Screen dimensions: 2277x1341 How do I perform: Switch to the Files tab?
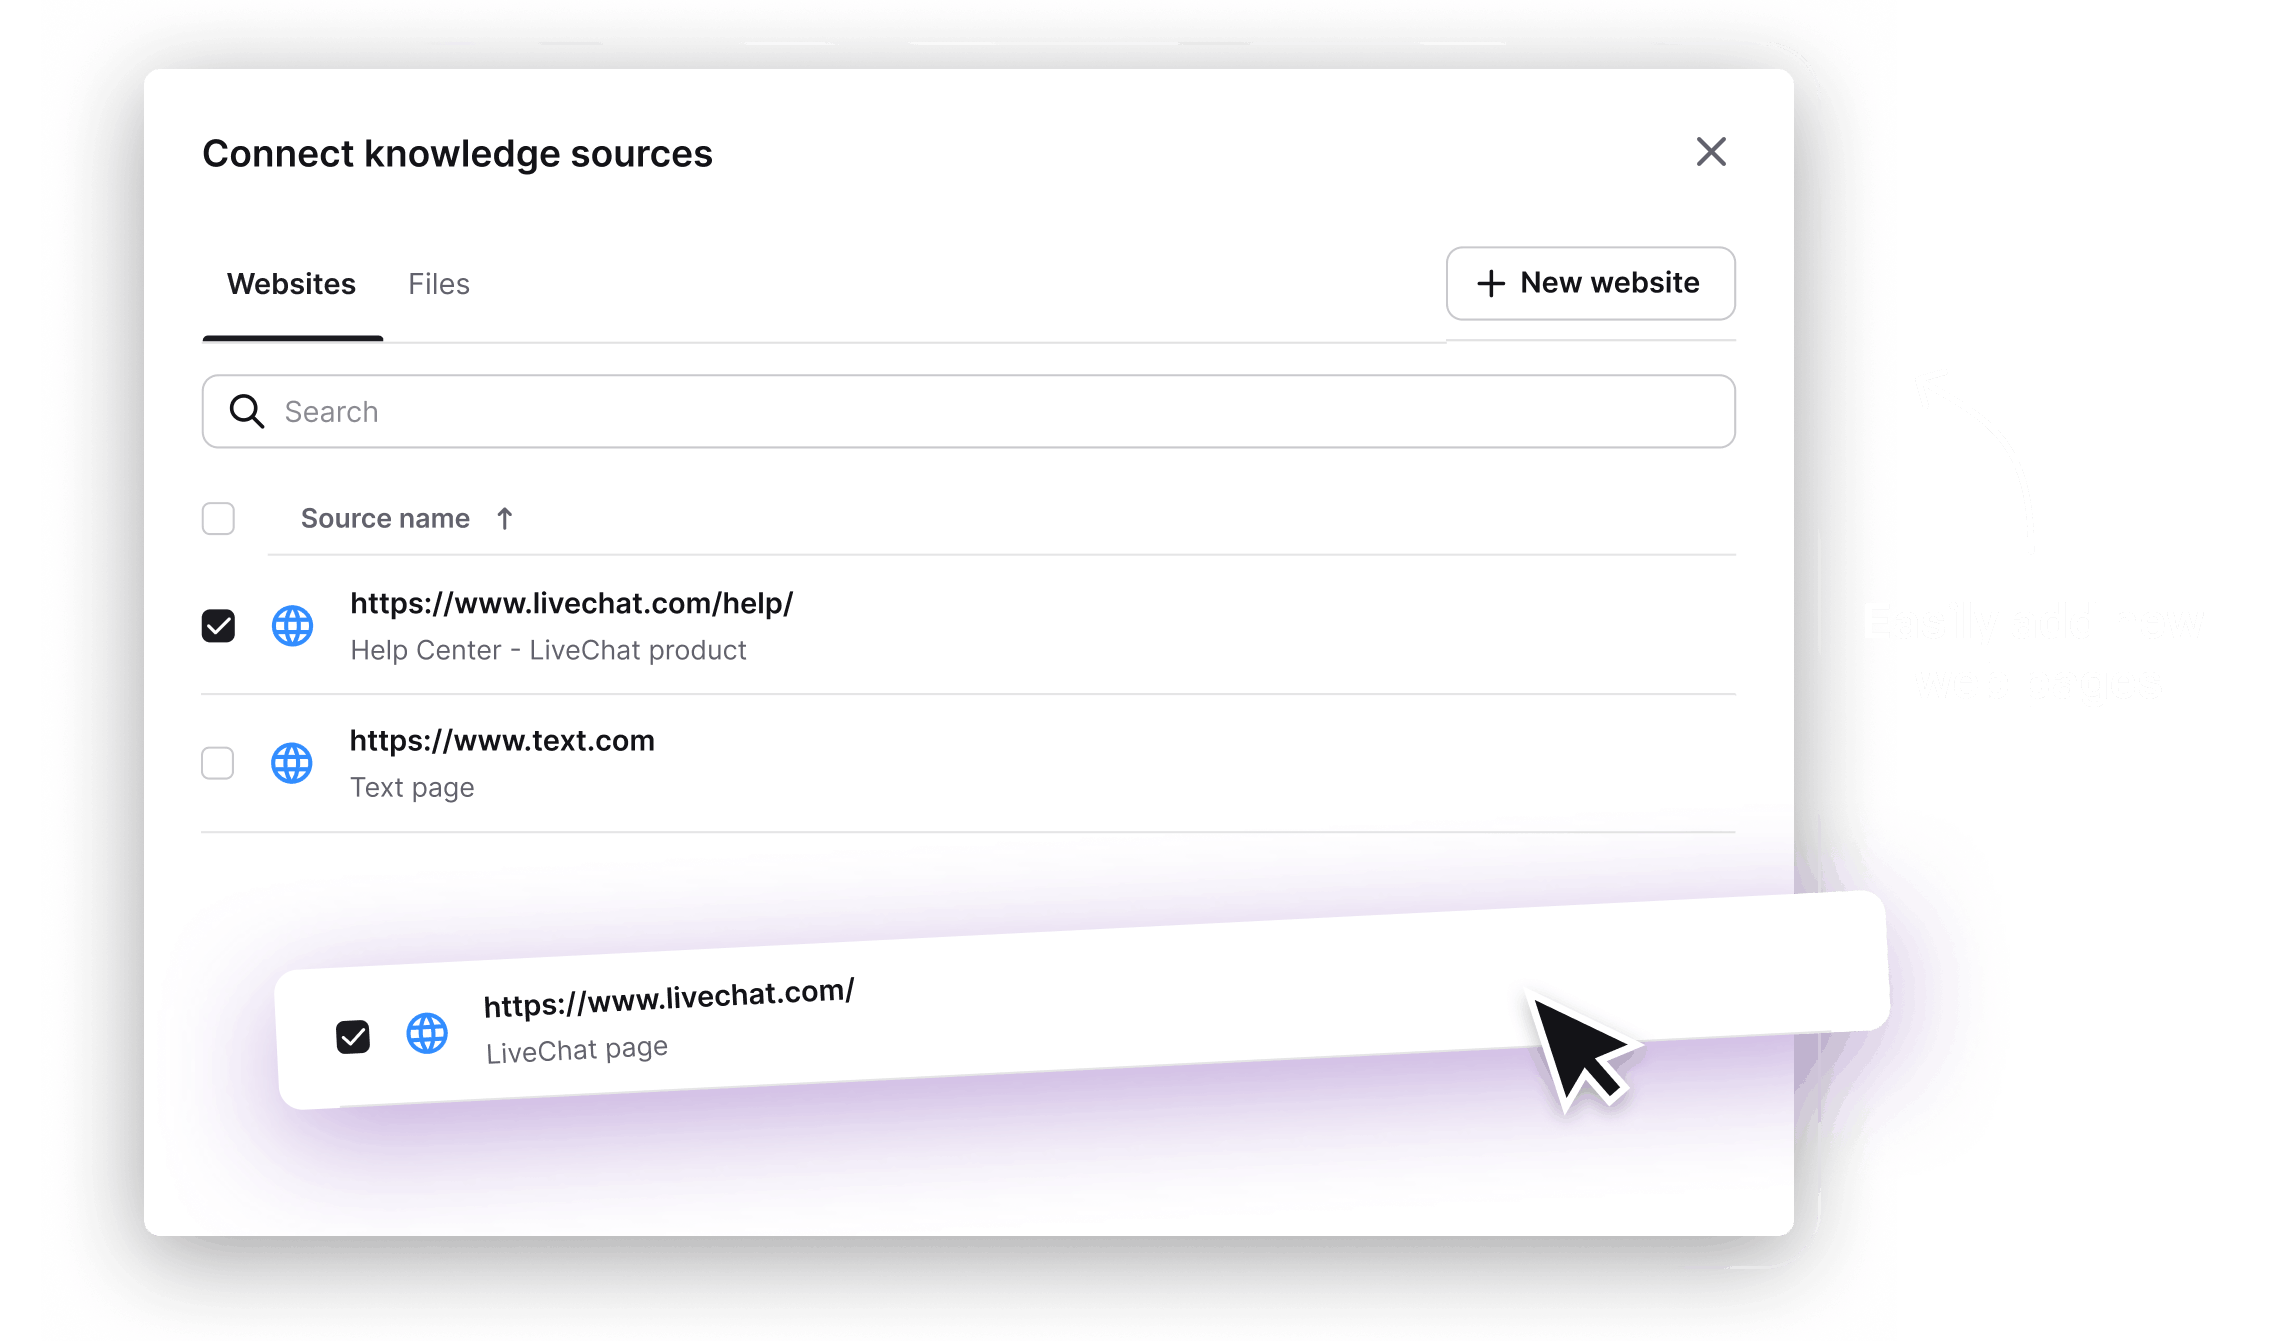coord(438,284)
